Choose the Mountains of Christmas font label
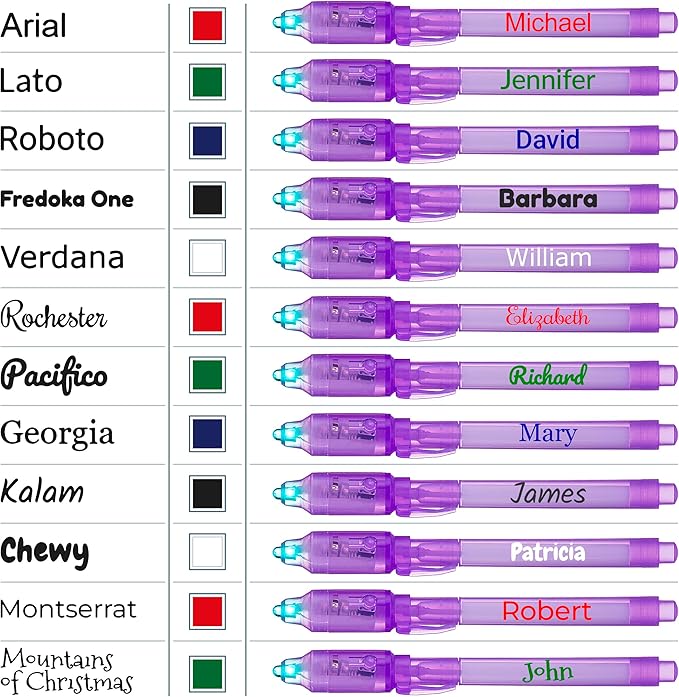679x697 pixels. click(x=67, y=671)
